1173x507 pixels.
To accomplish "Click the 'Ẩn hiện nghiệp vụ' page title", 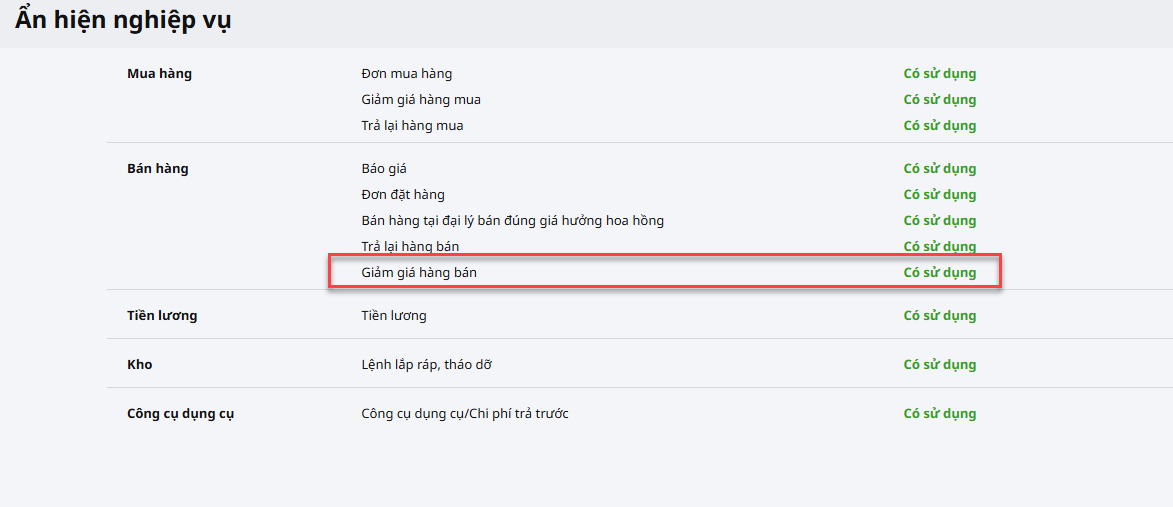I will click(x=123, y=20).
